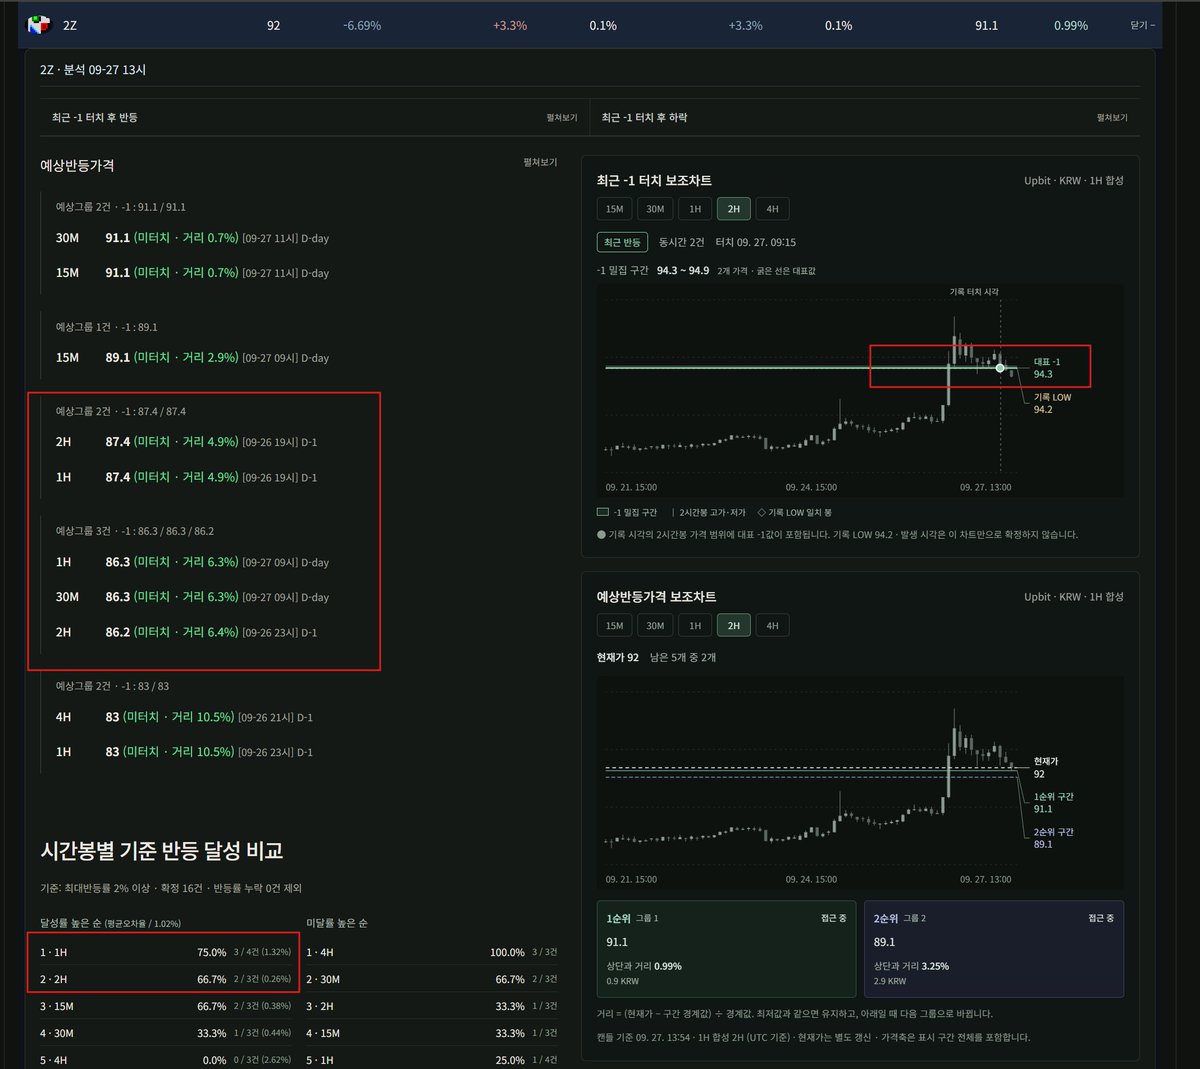Click ranking row 2 · 30M 66.7% in 미달률
This screenshot has height=1069, width=1200.
click(x=432, y=979)
